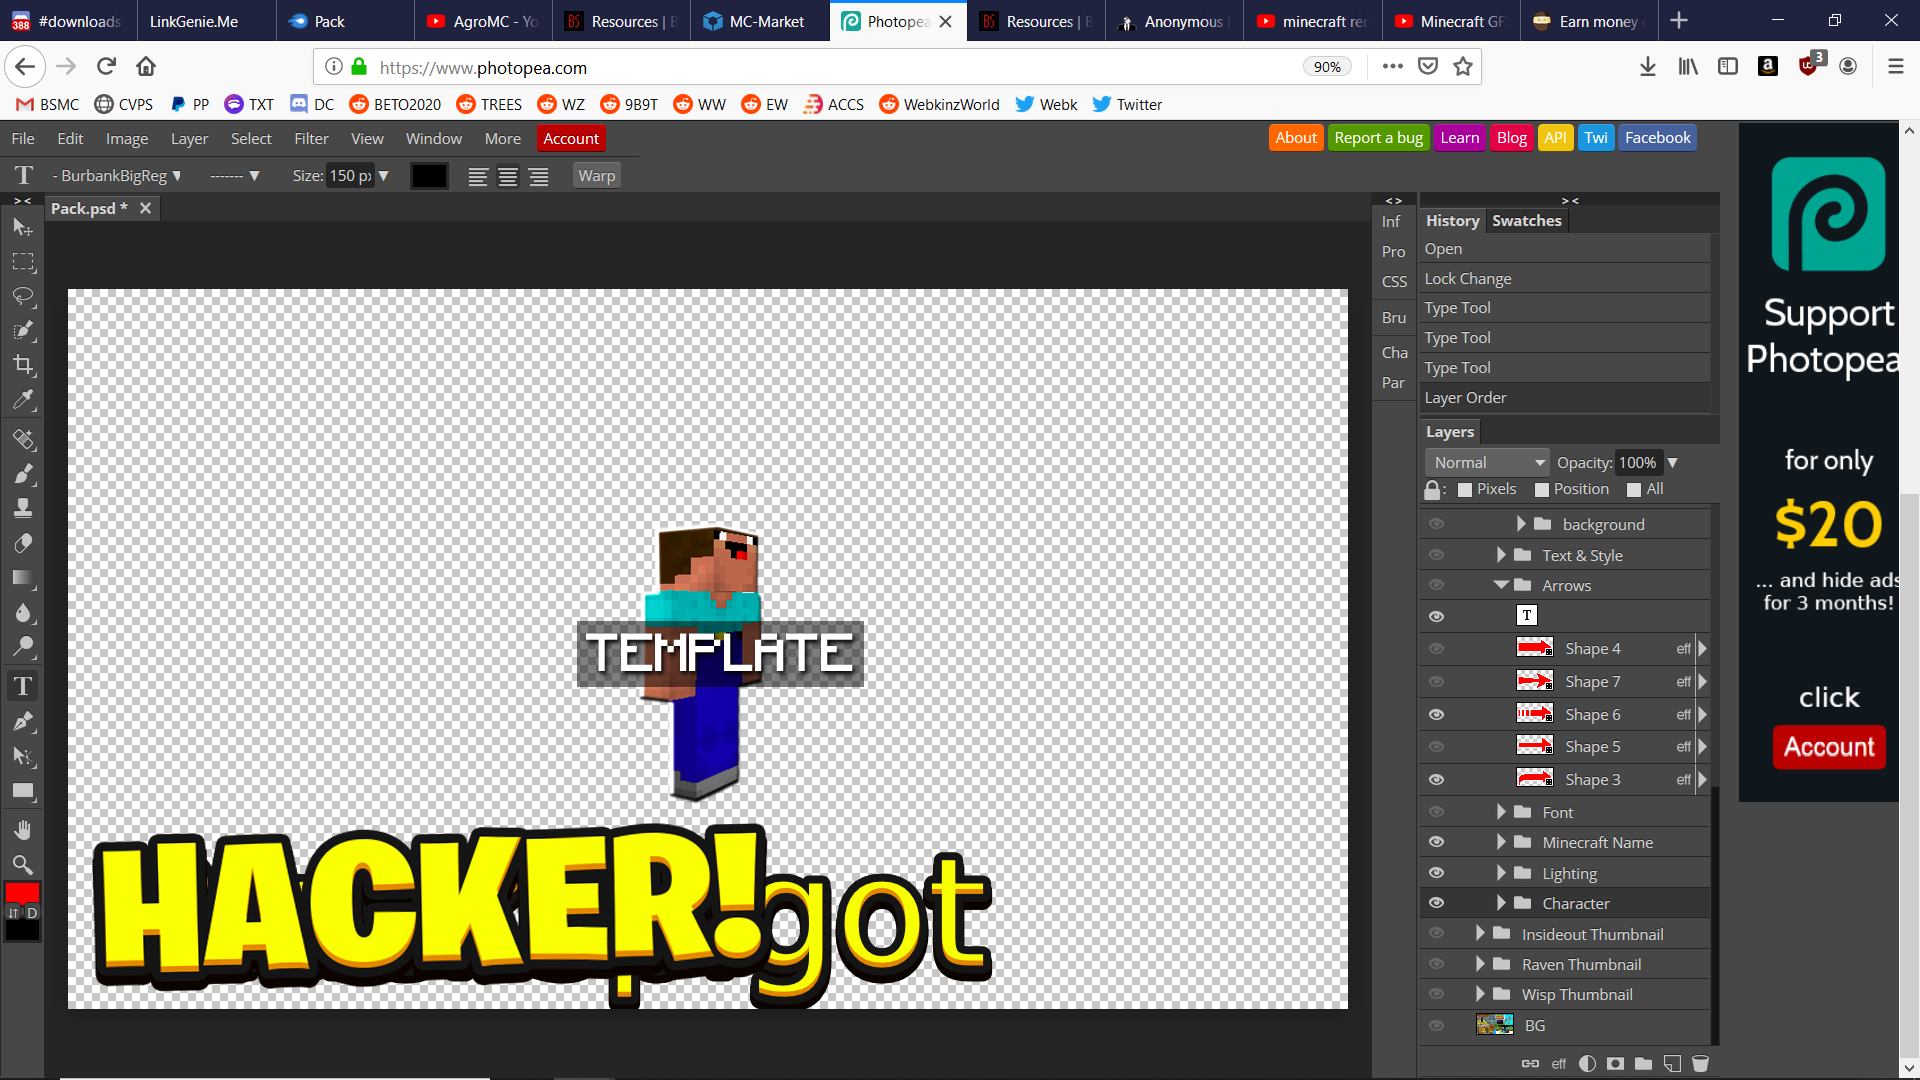Select the Lasso tool
1920x1080 pixels.
pos(23,297)
